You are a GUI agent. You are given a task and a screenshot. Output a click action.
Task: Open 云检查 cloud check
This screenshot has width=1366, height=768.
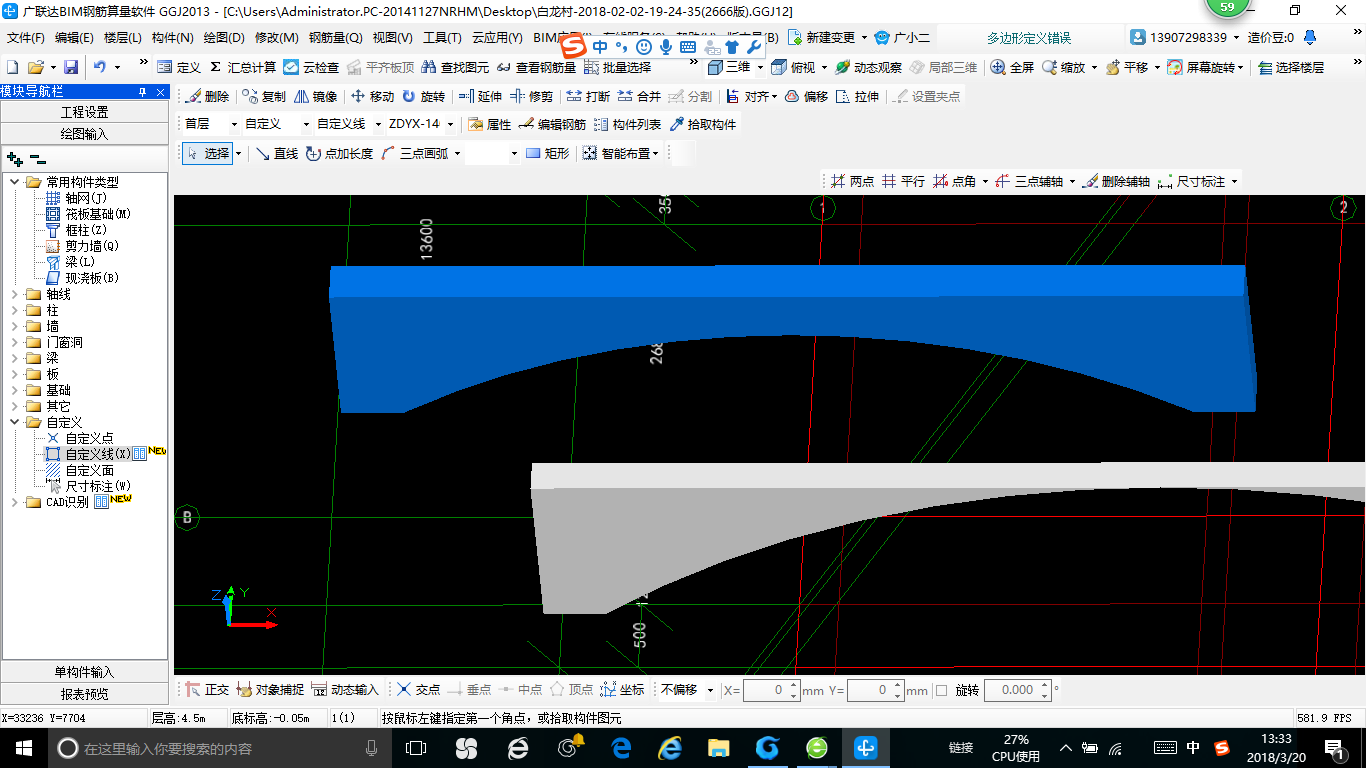[x=311, y=67]
